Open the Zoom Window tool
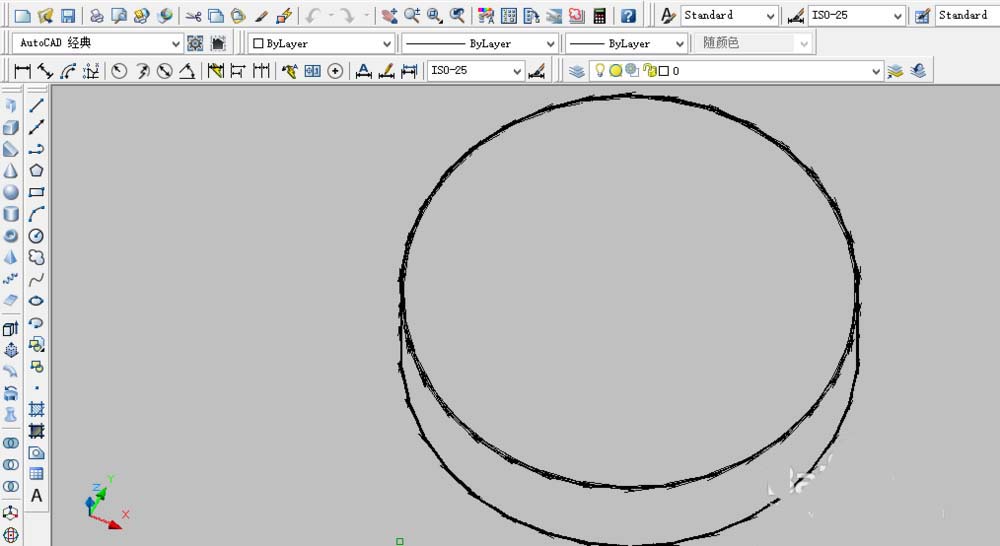The image size is (1000, 546). point(435,15)
